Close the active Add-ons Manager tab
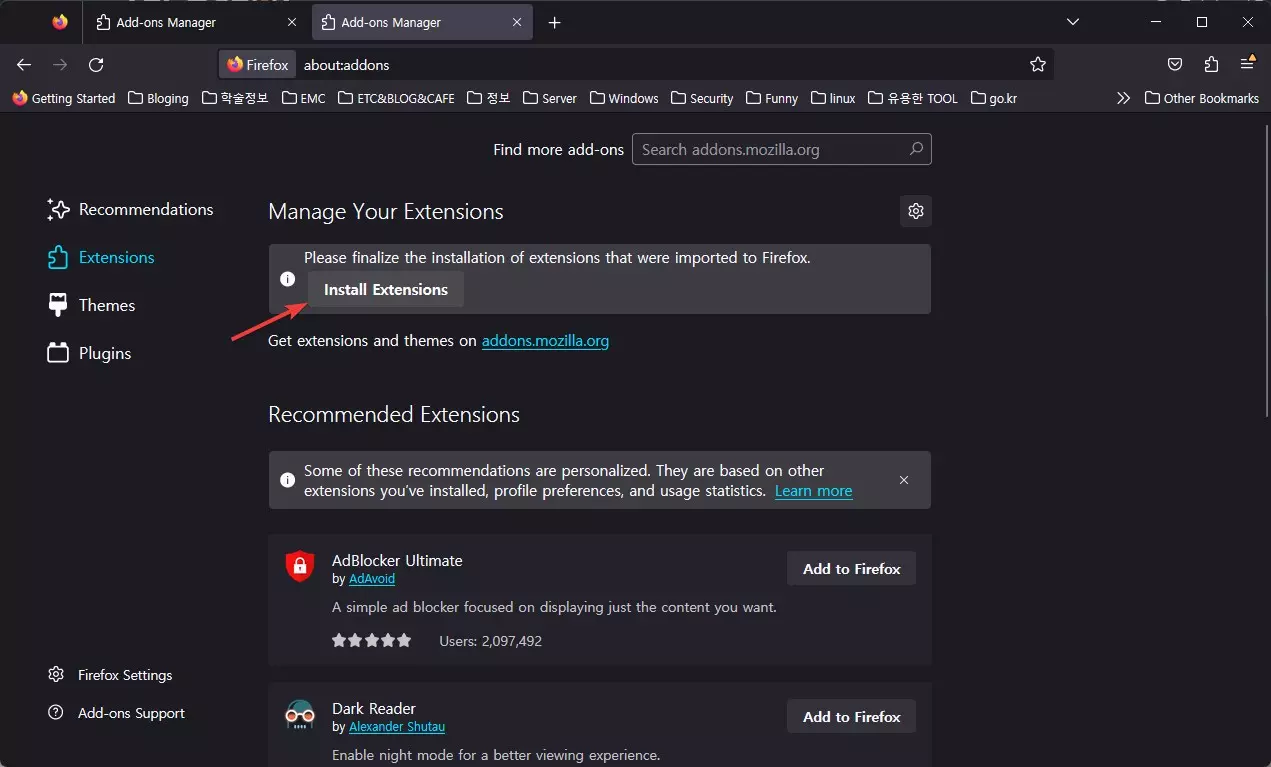The width and height of the screenshot is (1271, 767). (x=516, y=22)
